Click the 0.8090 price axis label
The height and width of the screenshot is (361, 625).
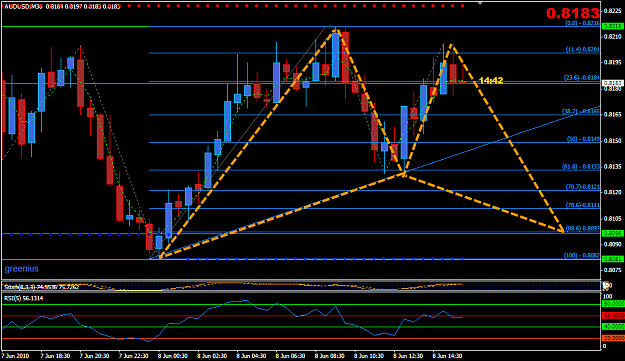613,245
